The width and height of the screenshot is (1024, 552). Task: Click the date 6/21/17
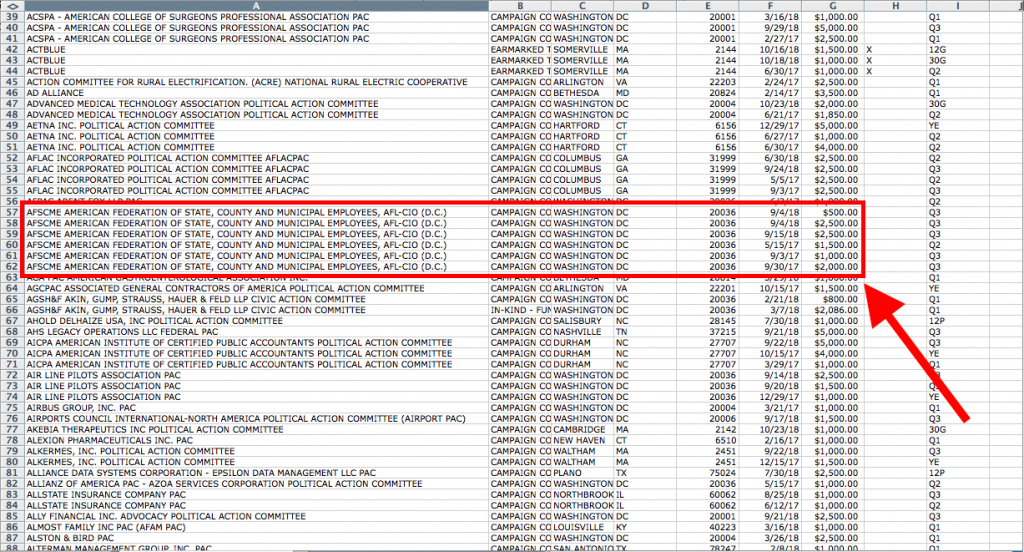point(771,115)
